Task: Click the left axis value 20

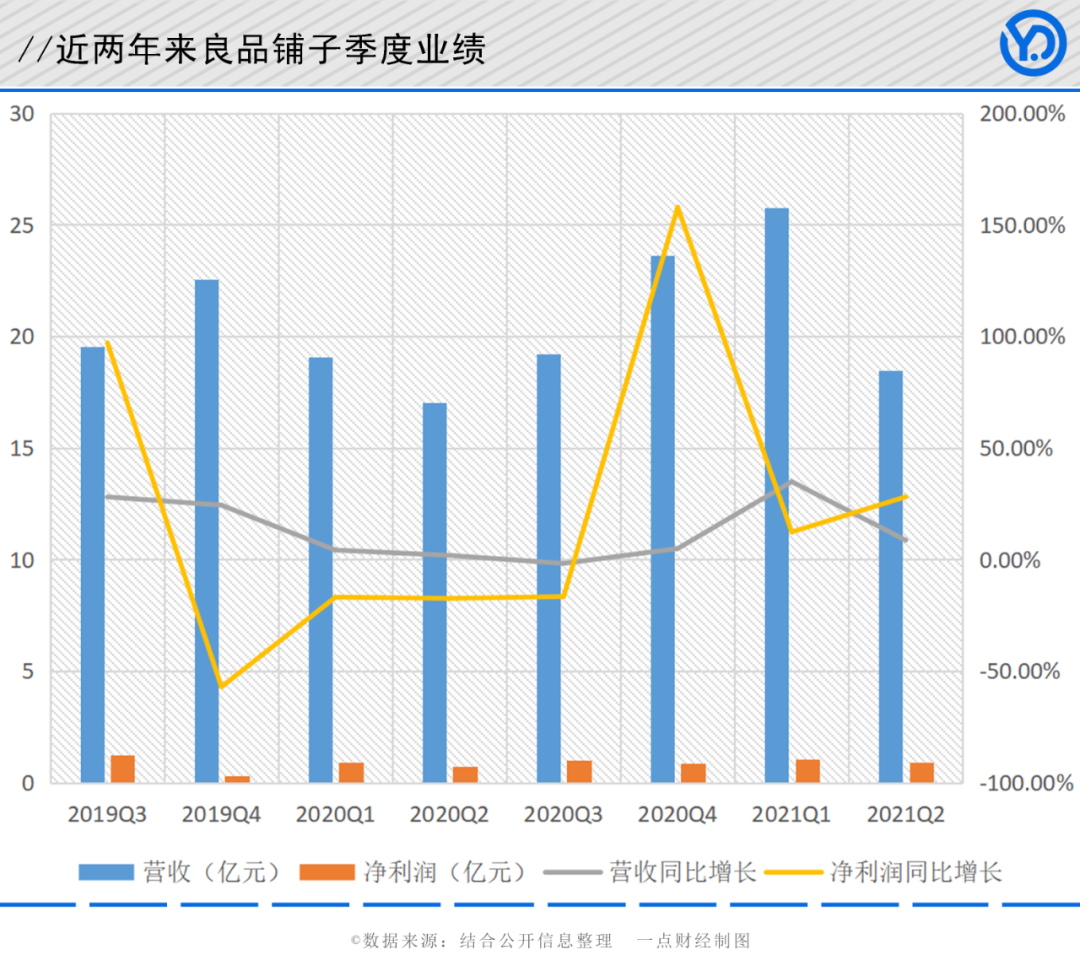Action: (x=22, y=337)
